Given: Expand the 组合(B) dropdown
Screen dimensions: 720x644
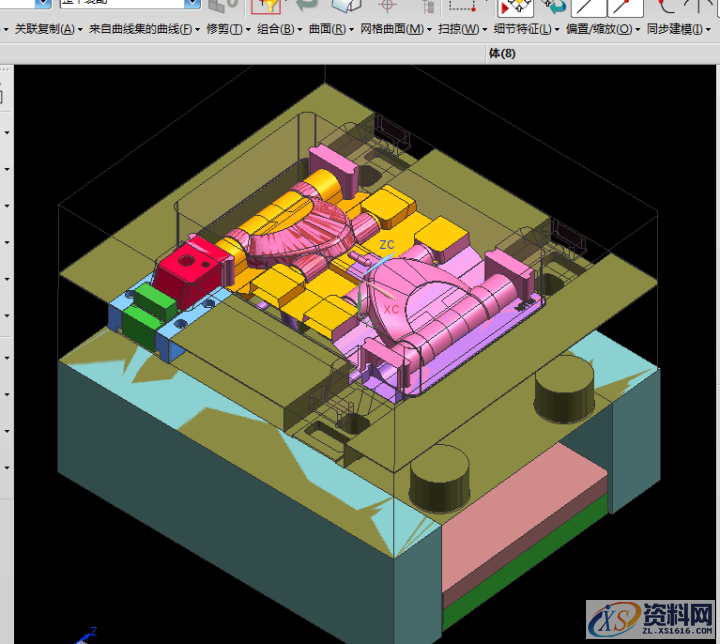Looking at the screenshot, I should coord(275,30).
